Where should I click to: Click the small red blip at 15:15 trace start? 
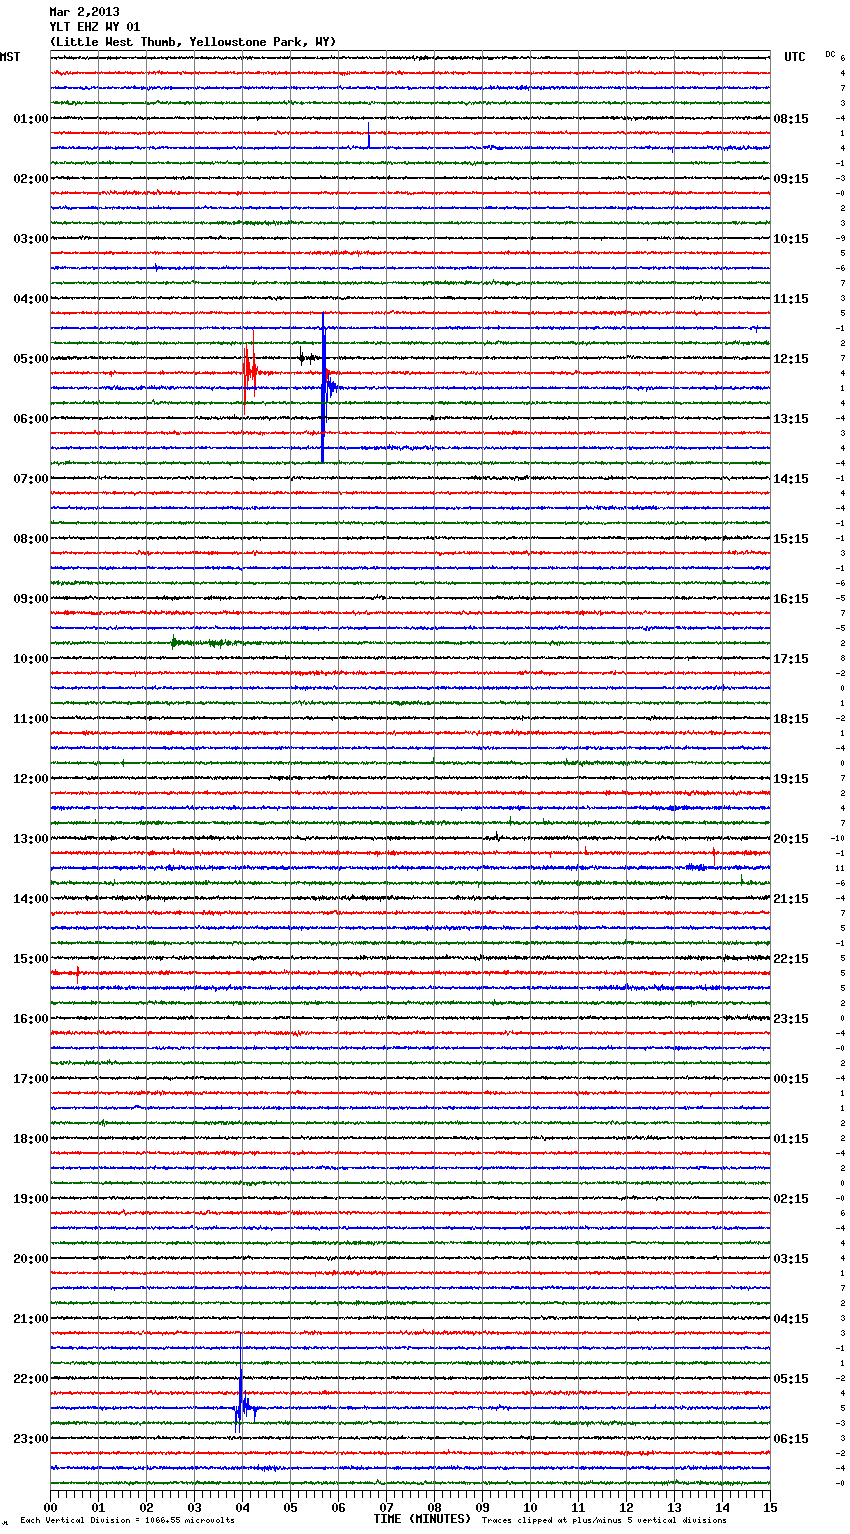tap(78, 972)
